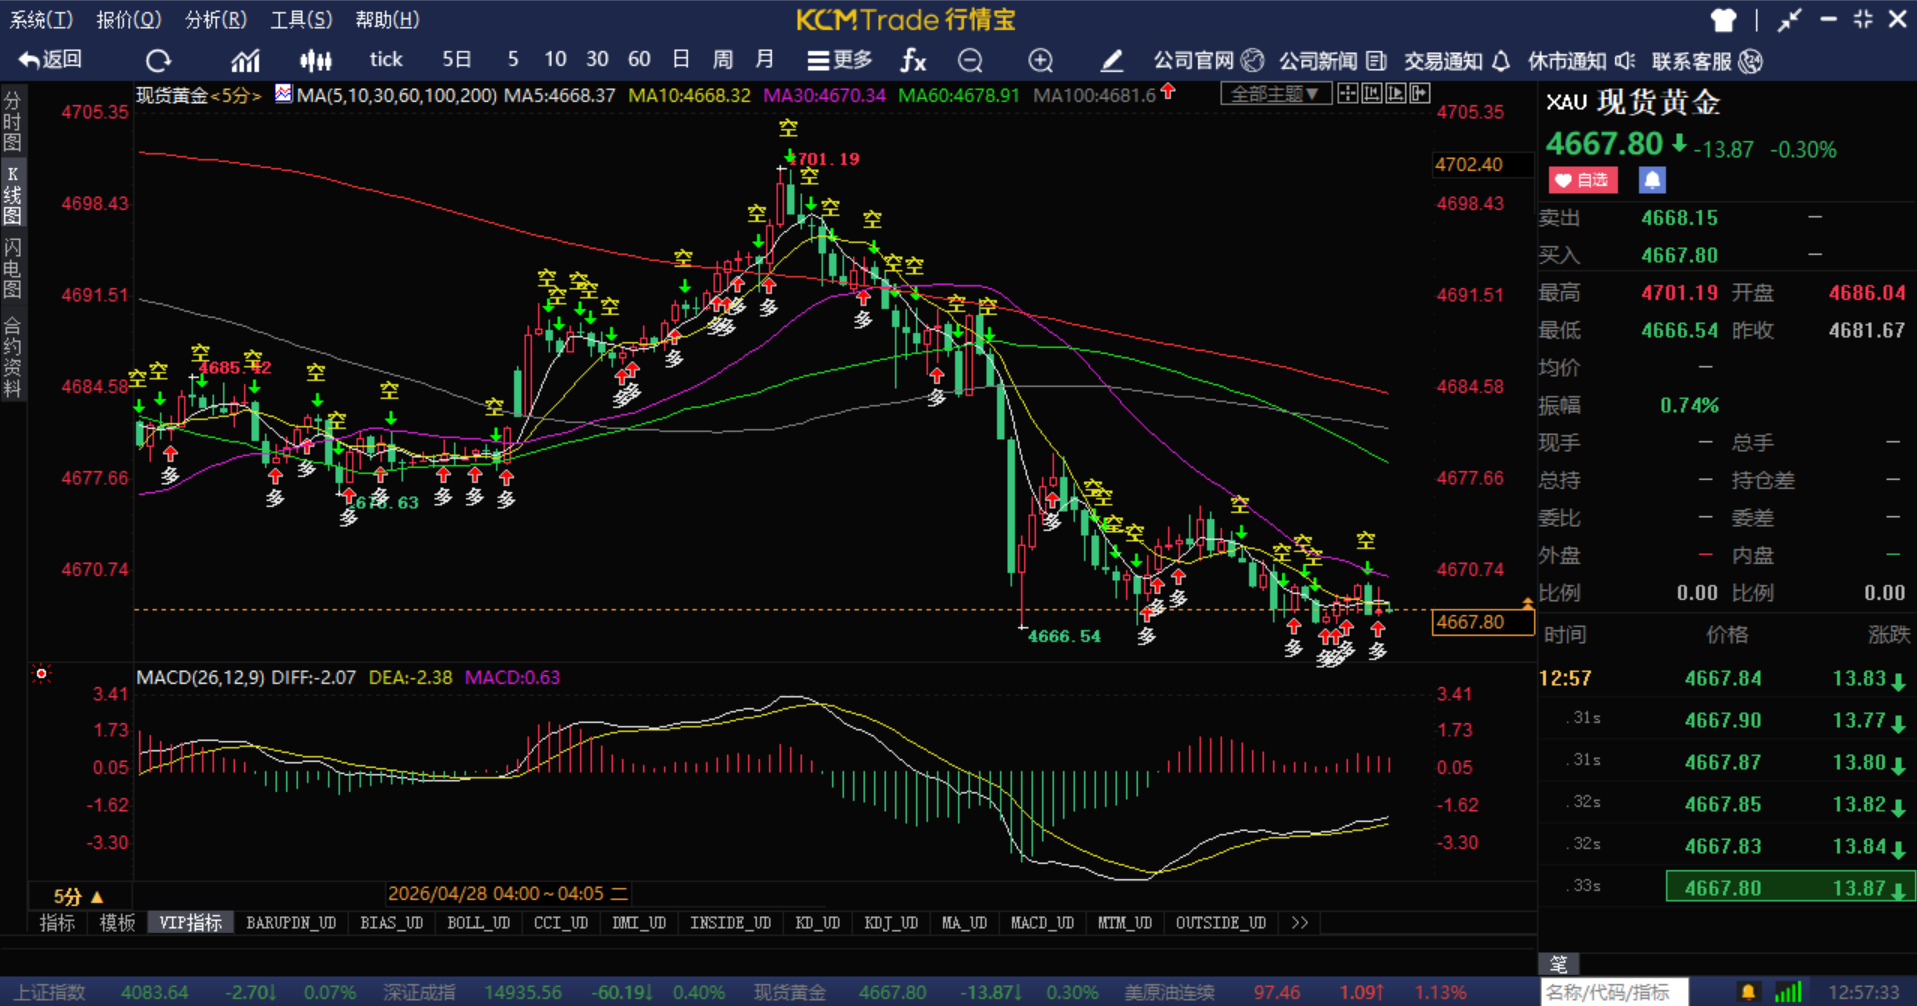Click the shrink-to-mini-window diagonal arrows icon

click(1789, 20)
